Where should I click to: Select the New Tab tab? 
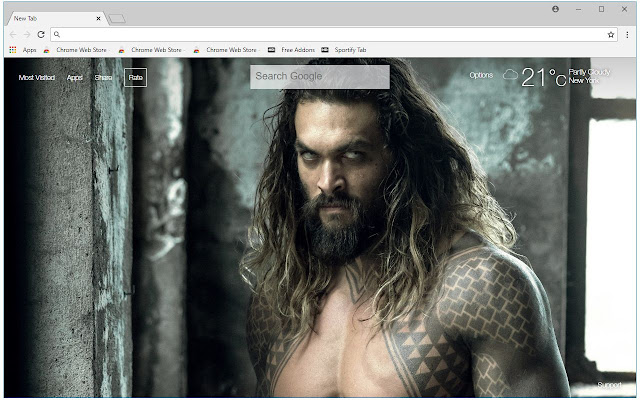point(56,18)
